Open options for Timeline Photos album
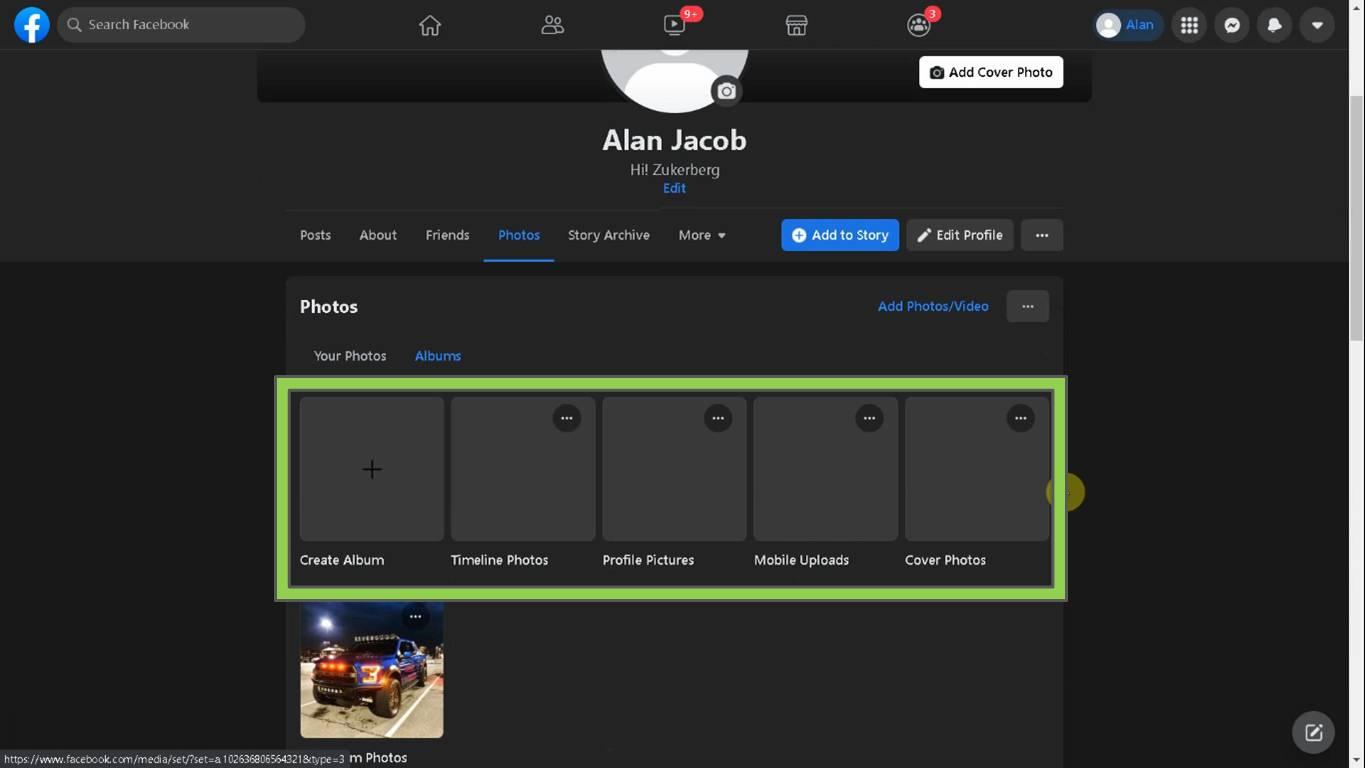 567,418
